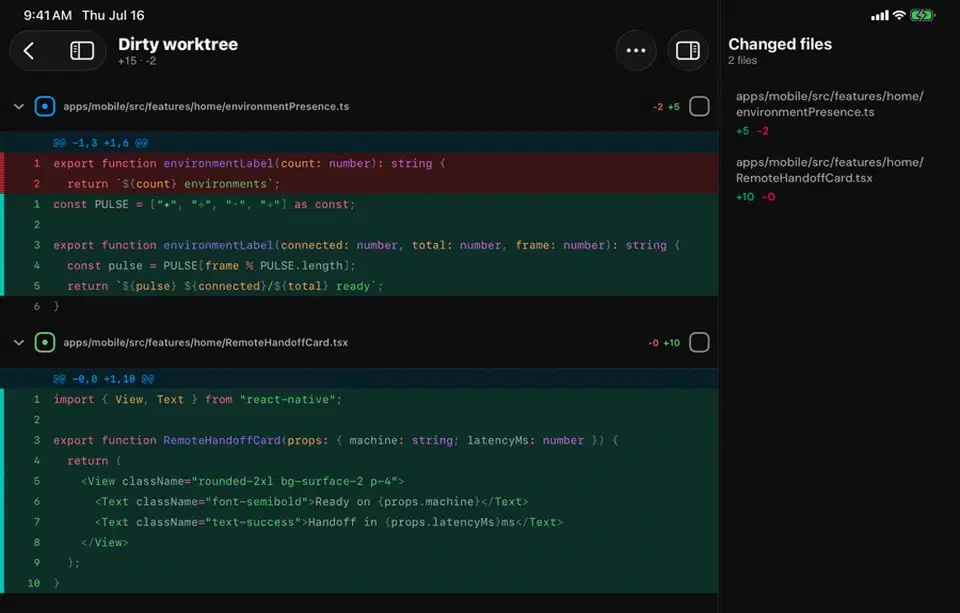960x613 pixels.
Task: Click the -2 +5 stat beside environmentPresence.ts header
Action: pyautogui.click(x=666, y=107)
